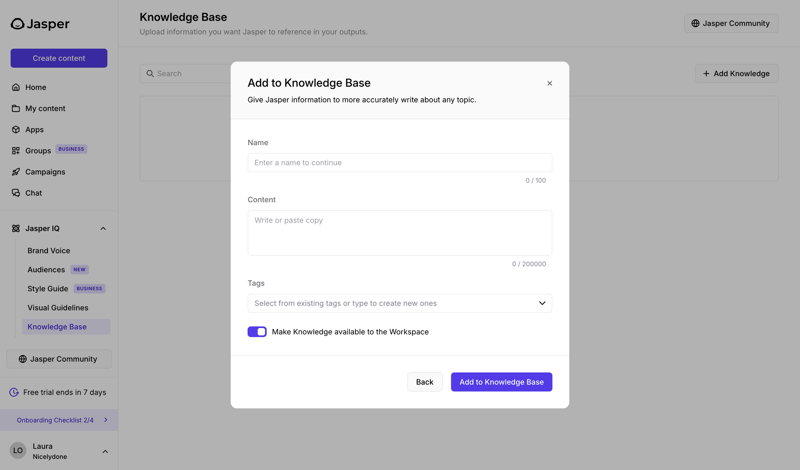Click the Name input field
This screenshot has width=800, height=470.
[x=399, y=163]
